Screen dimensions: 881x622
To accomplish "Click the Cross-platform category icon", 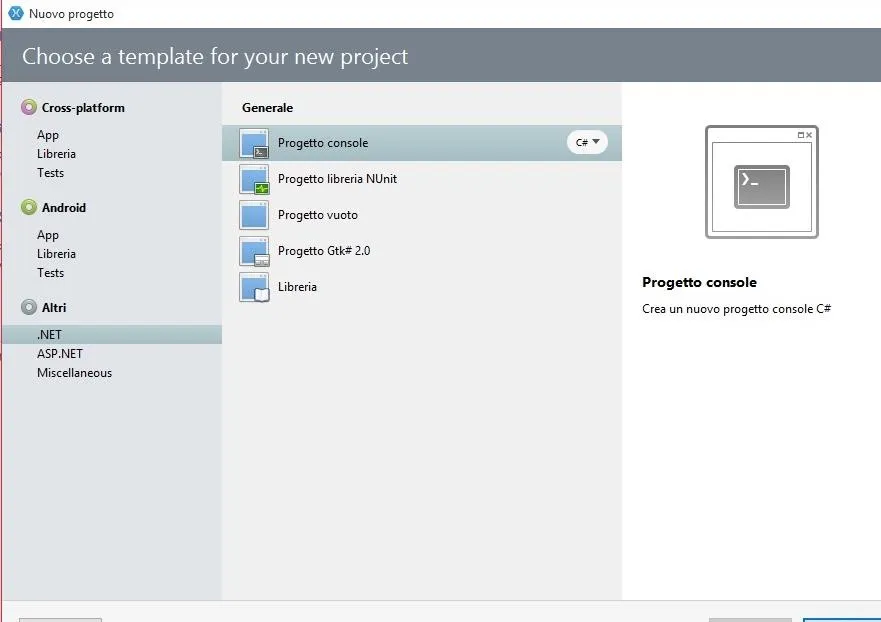I will [29, 107].
